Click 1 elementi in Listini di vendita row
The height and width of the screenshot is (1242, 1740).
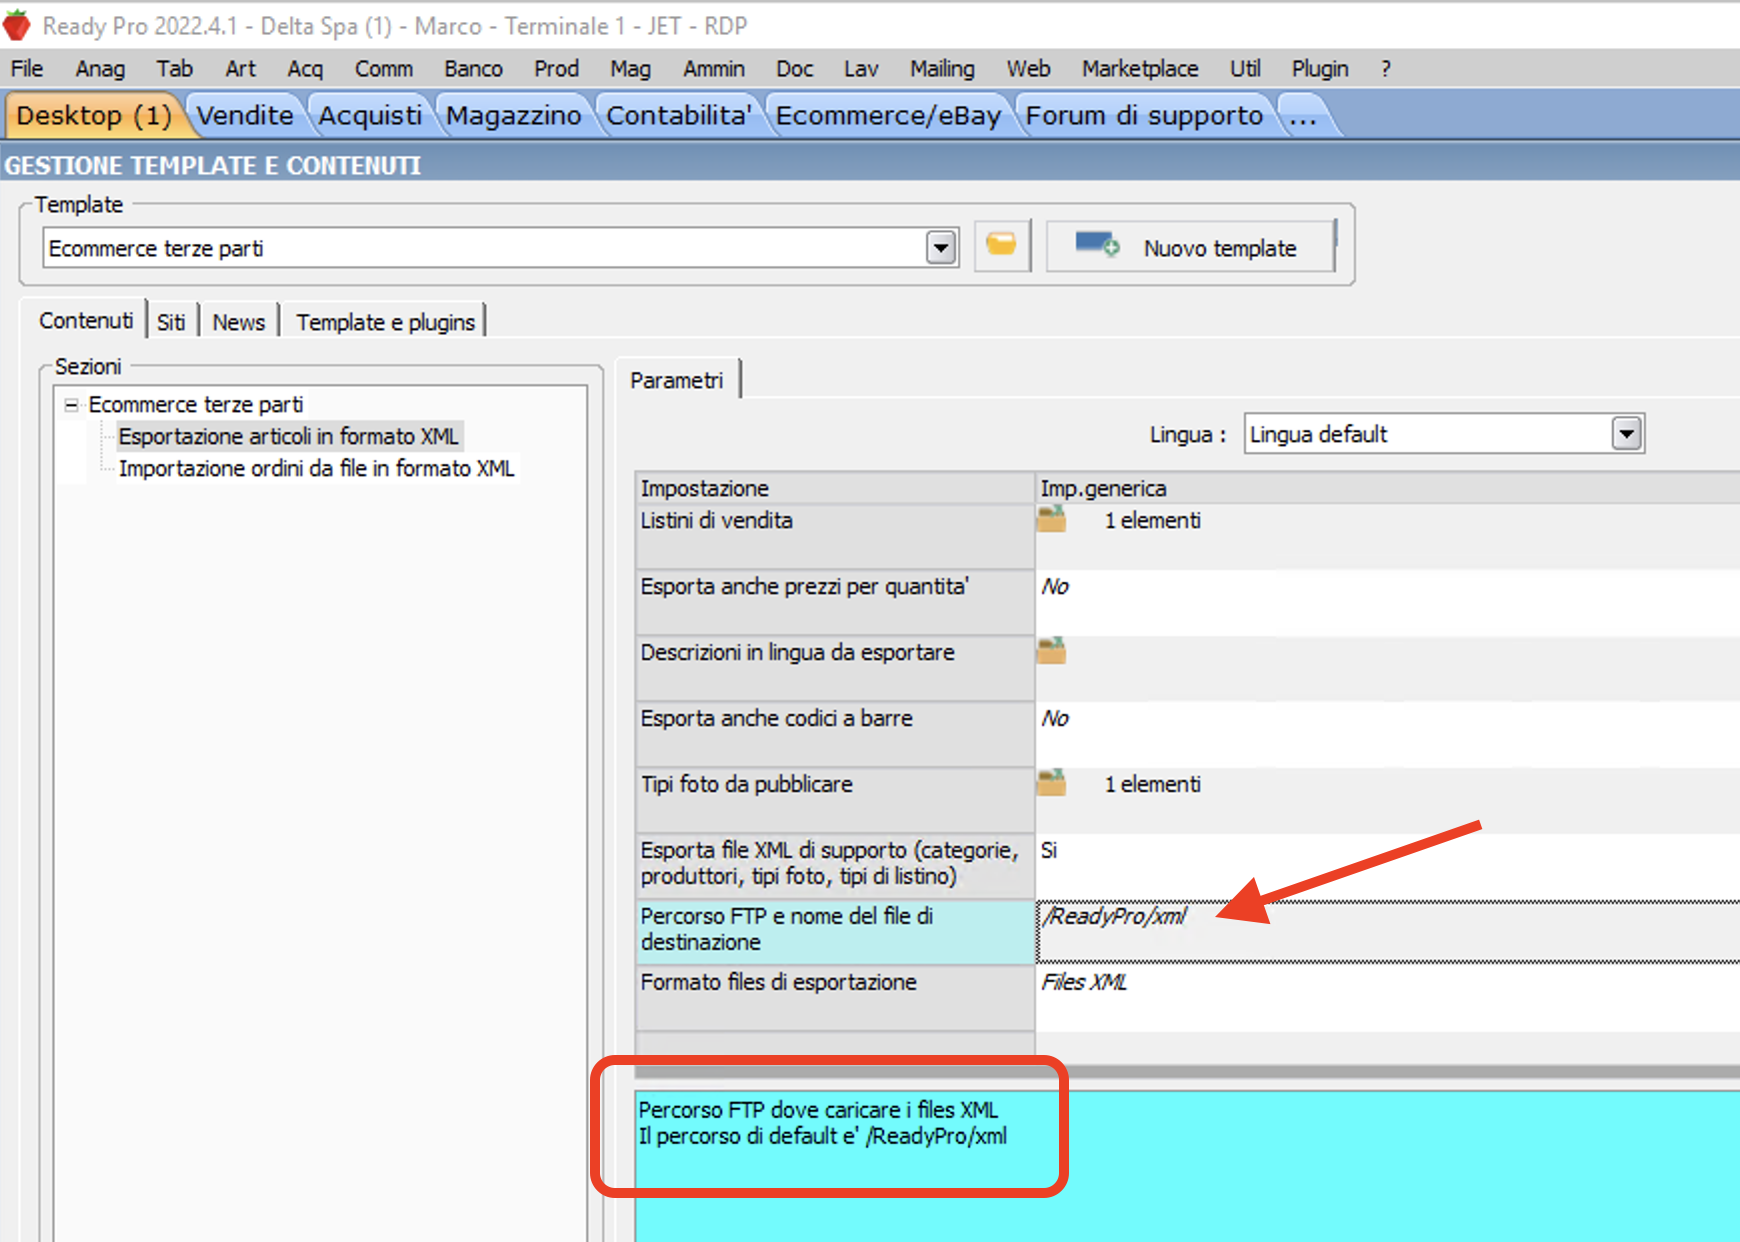1152,520
